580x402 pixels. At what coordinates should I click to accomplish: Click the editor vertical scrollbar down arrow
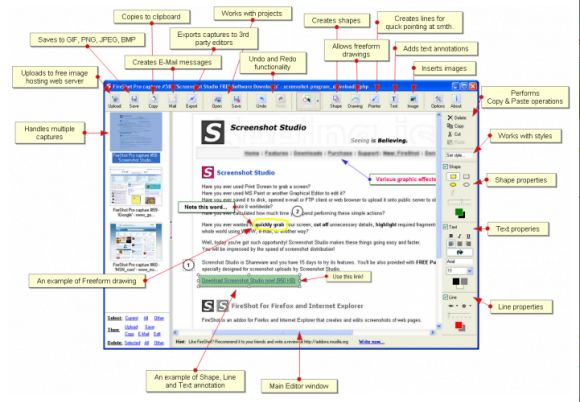[439, 326]
